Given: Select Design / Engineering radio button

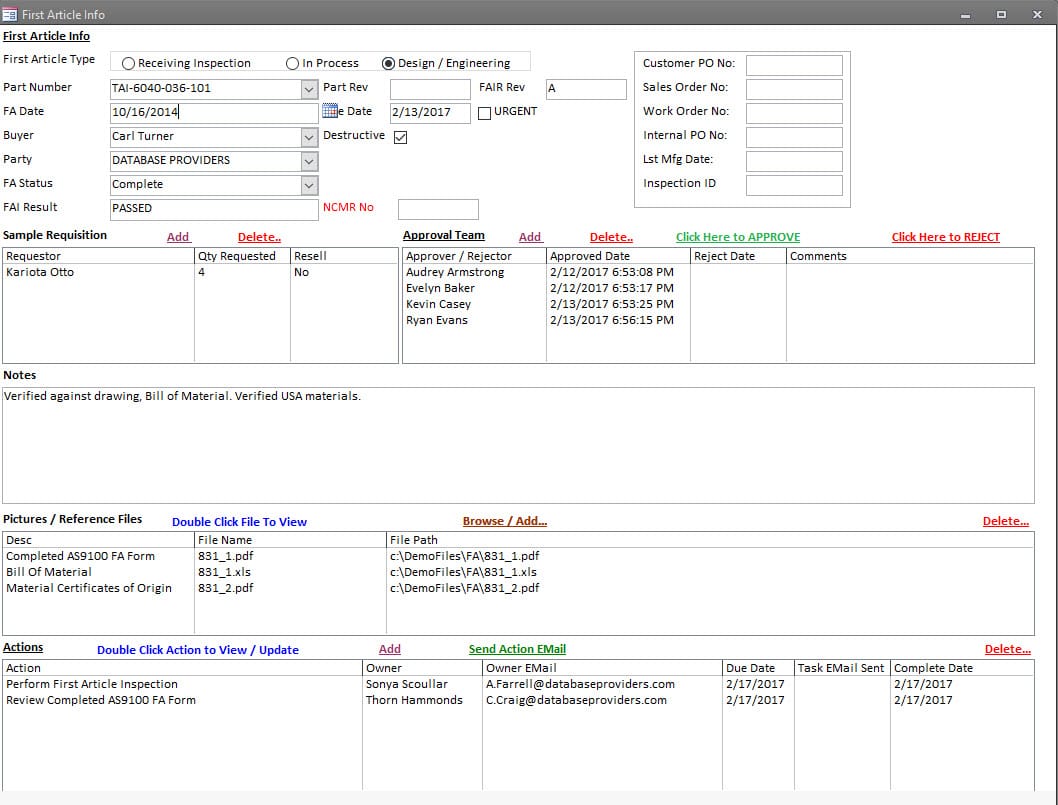Looking at the screenshot, I should click(389, 63).
